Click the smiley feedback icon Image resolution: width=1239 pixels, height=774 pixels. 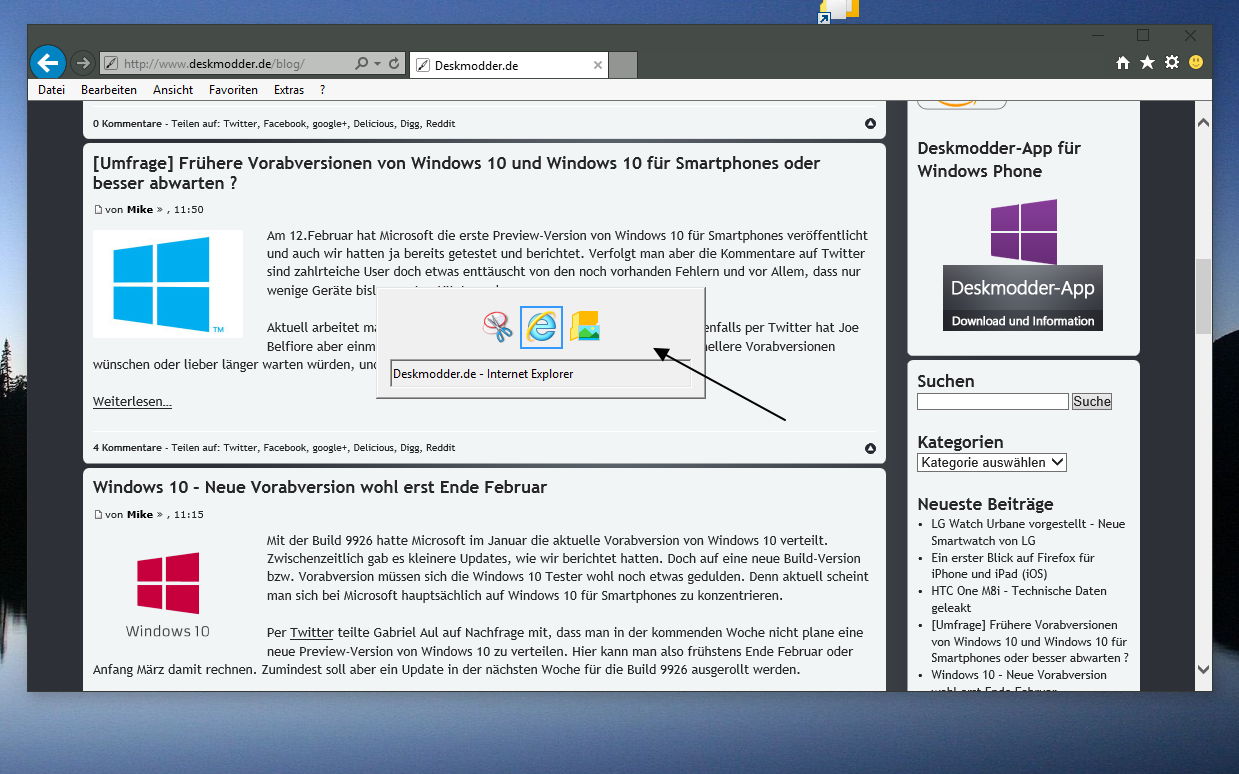coord(1196,62)
